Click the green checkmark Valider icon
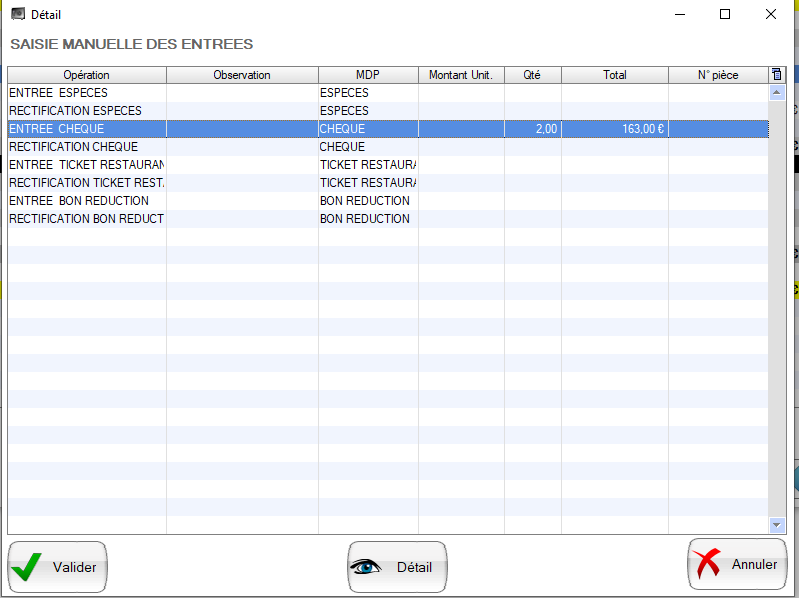 (x=27, y=567)
